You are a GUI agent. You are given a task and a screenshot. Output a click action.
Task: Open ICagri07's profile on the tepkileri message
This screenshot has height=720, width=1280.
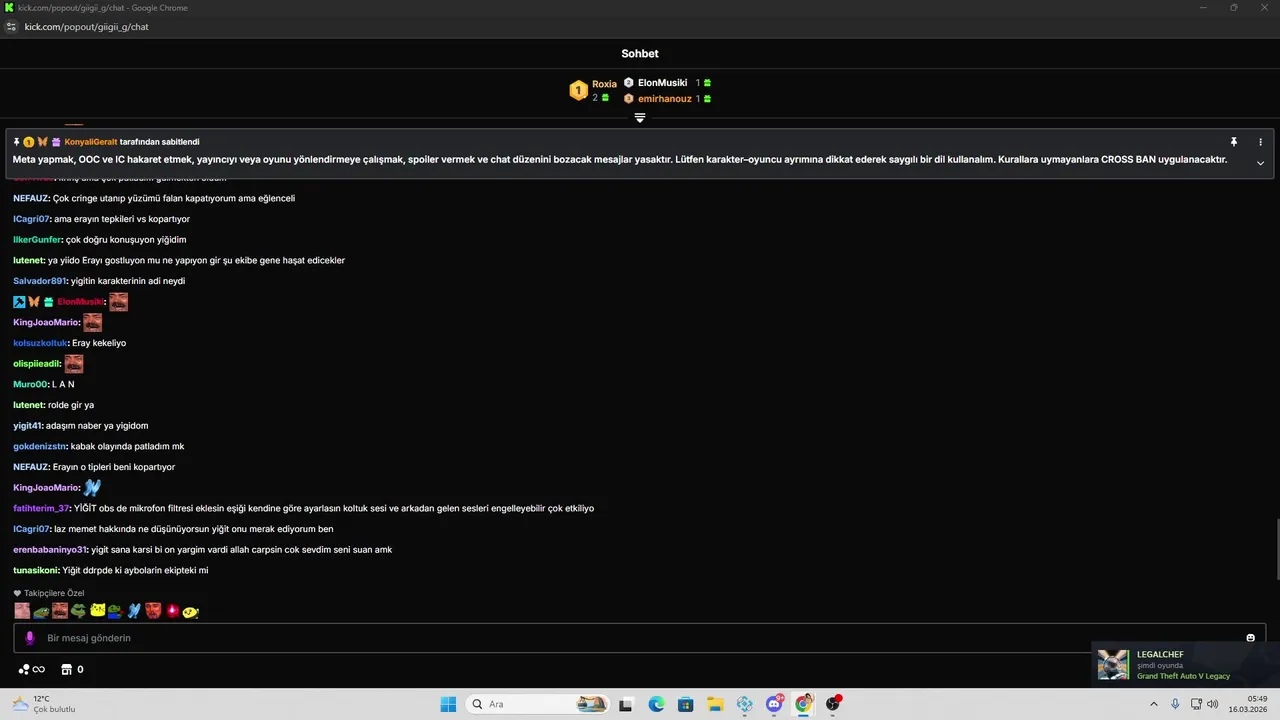click(x=31, y=219)
